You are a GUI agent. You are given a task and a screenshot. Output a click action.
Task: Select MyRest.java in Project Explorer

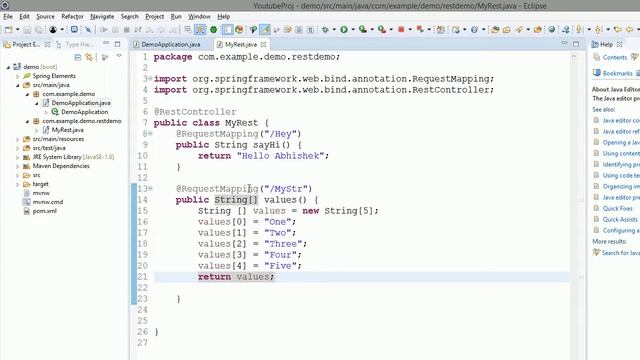(x=67, y=130)
